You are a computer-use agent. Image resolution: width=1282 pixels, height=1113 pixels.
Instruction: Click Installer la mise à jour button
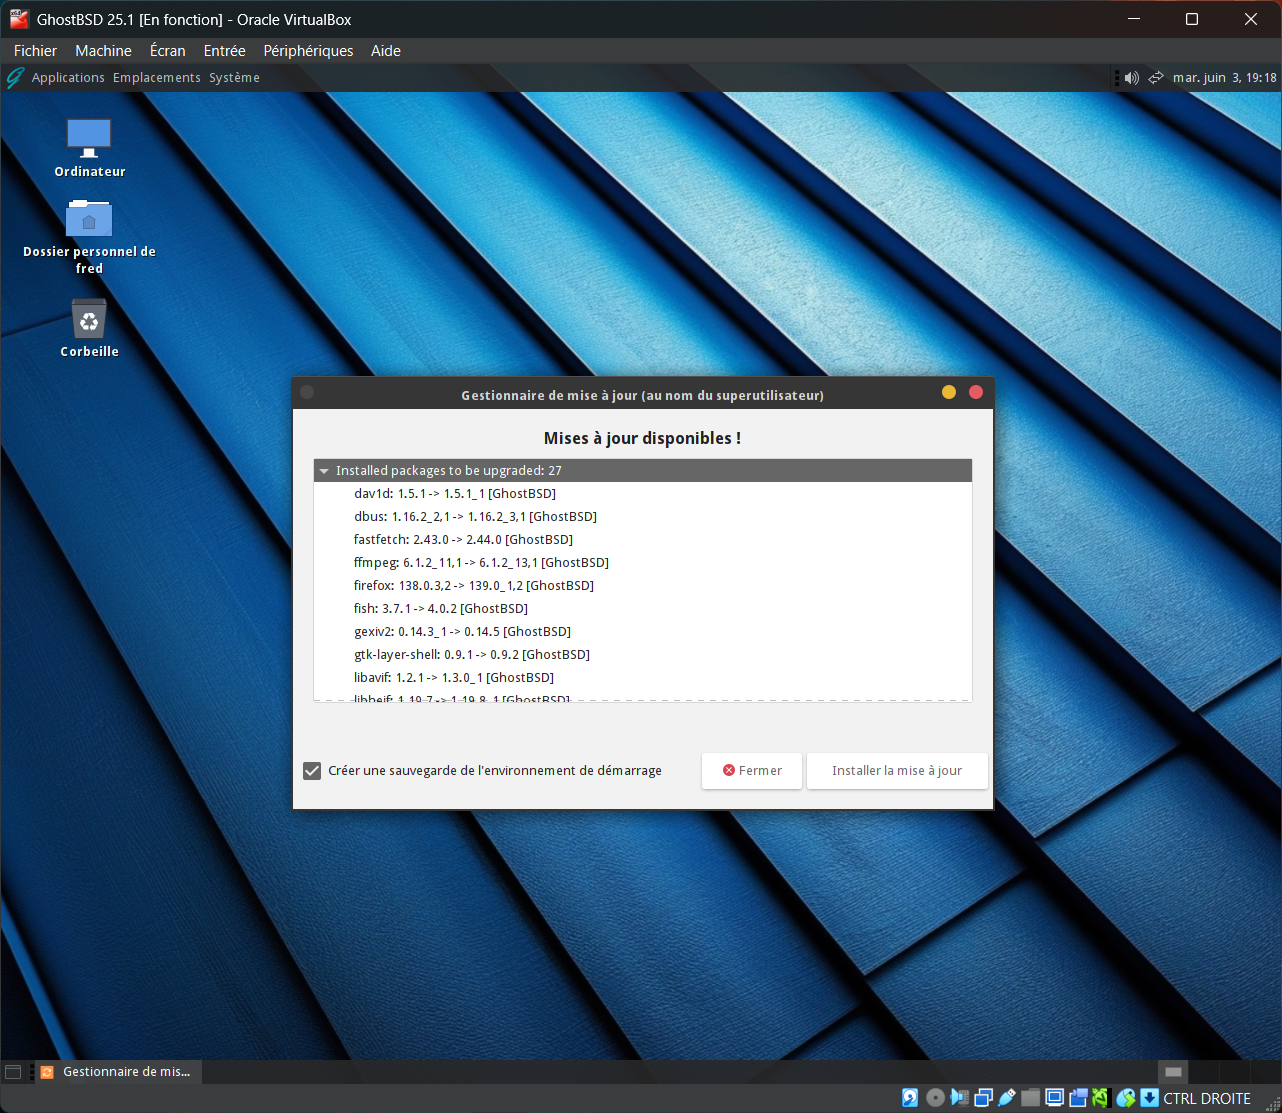pyautogui.click(x=897, y=771)
